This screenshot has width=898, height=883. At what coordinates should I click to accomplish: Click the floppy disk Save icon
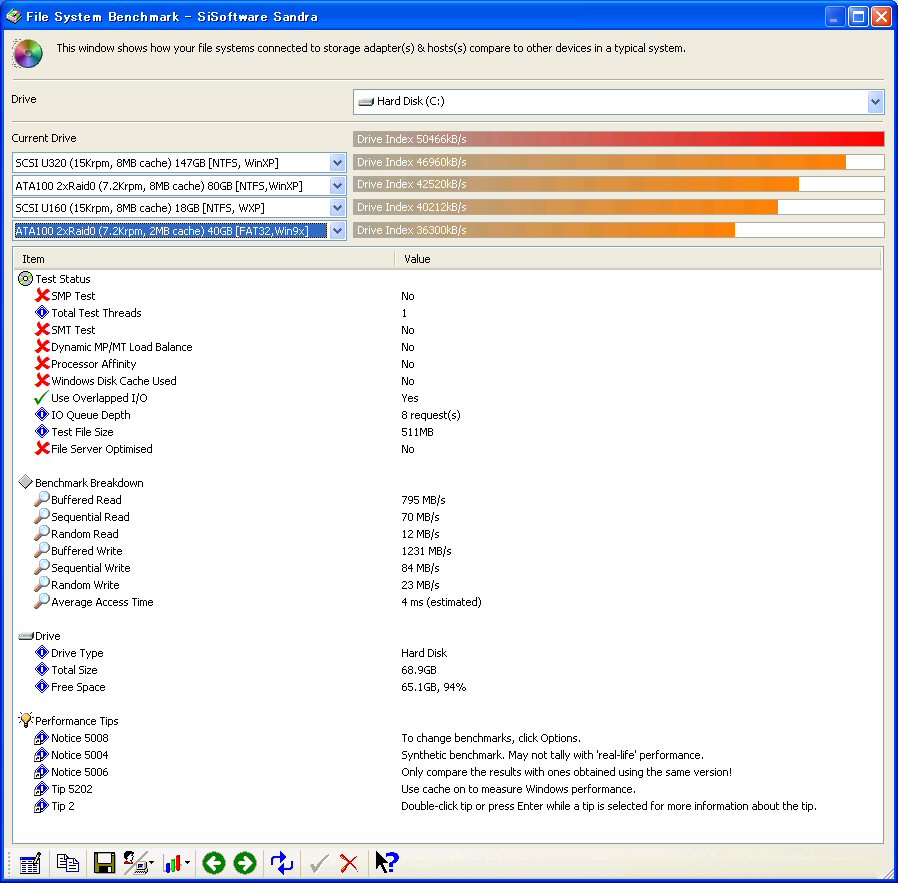click(104, 863)
